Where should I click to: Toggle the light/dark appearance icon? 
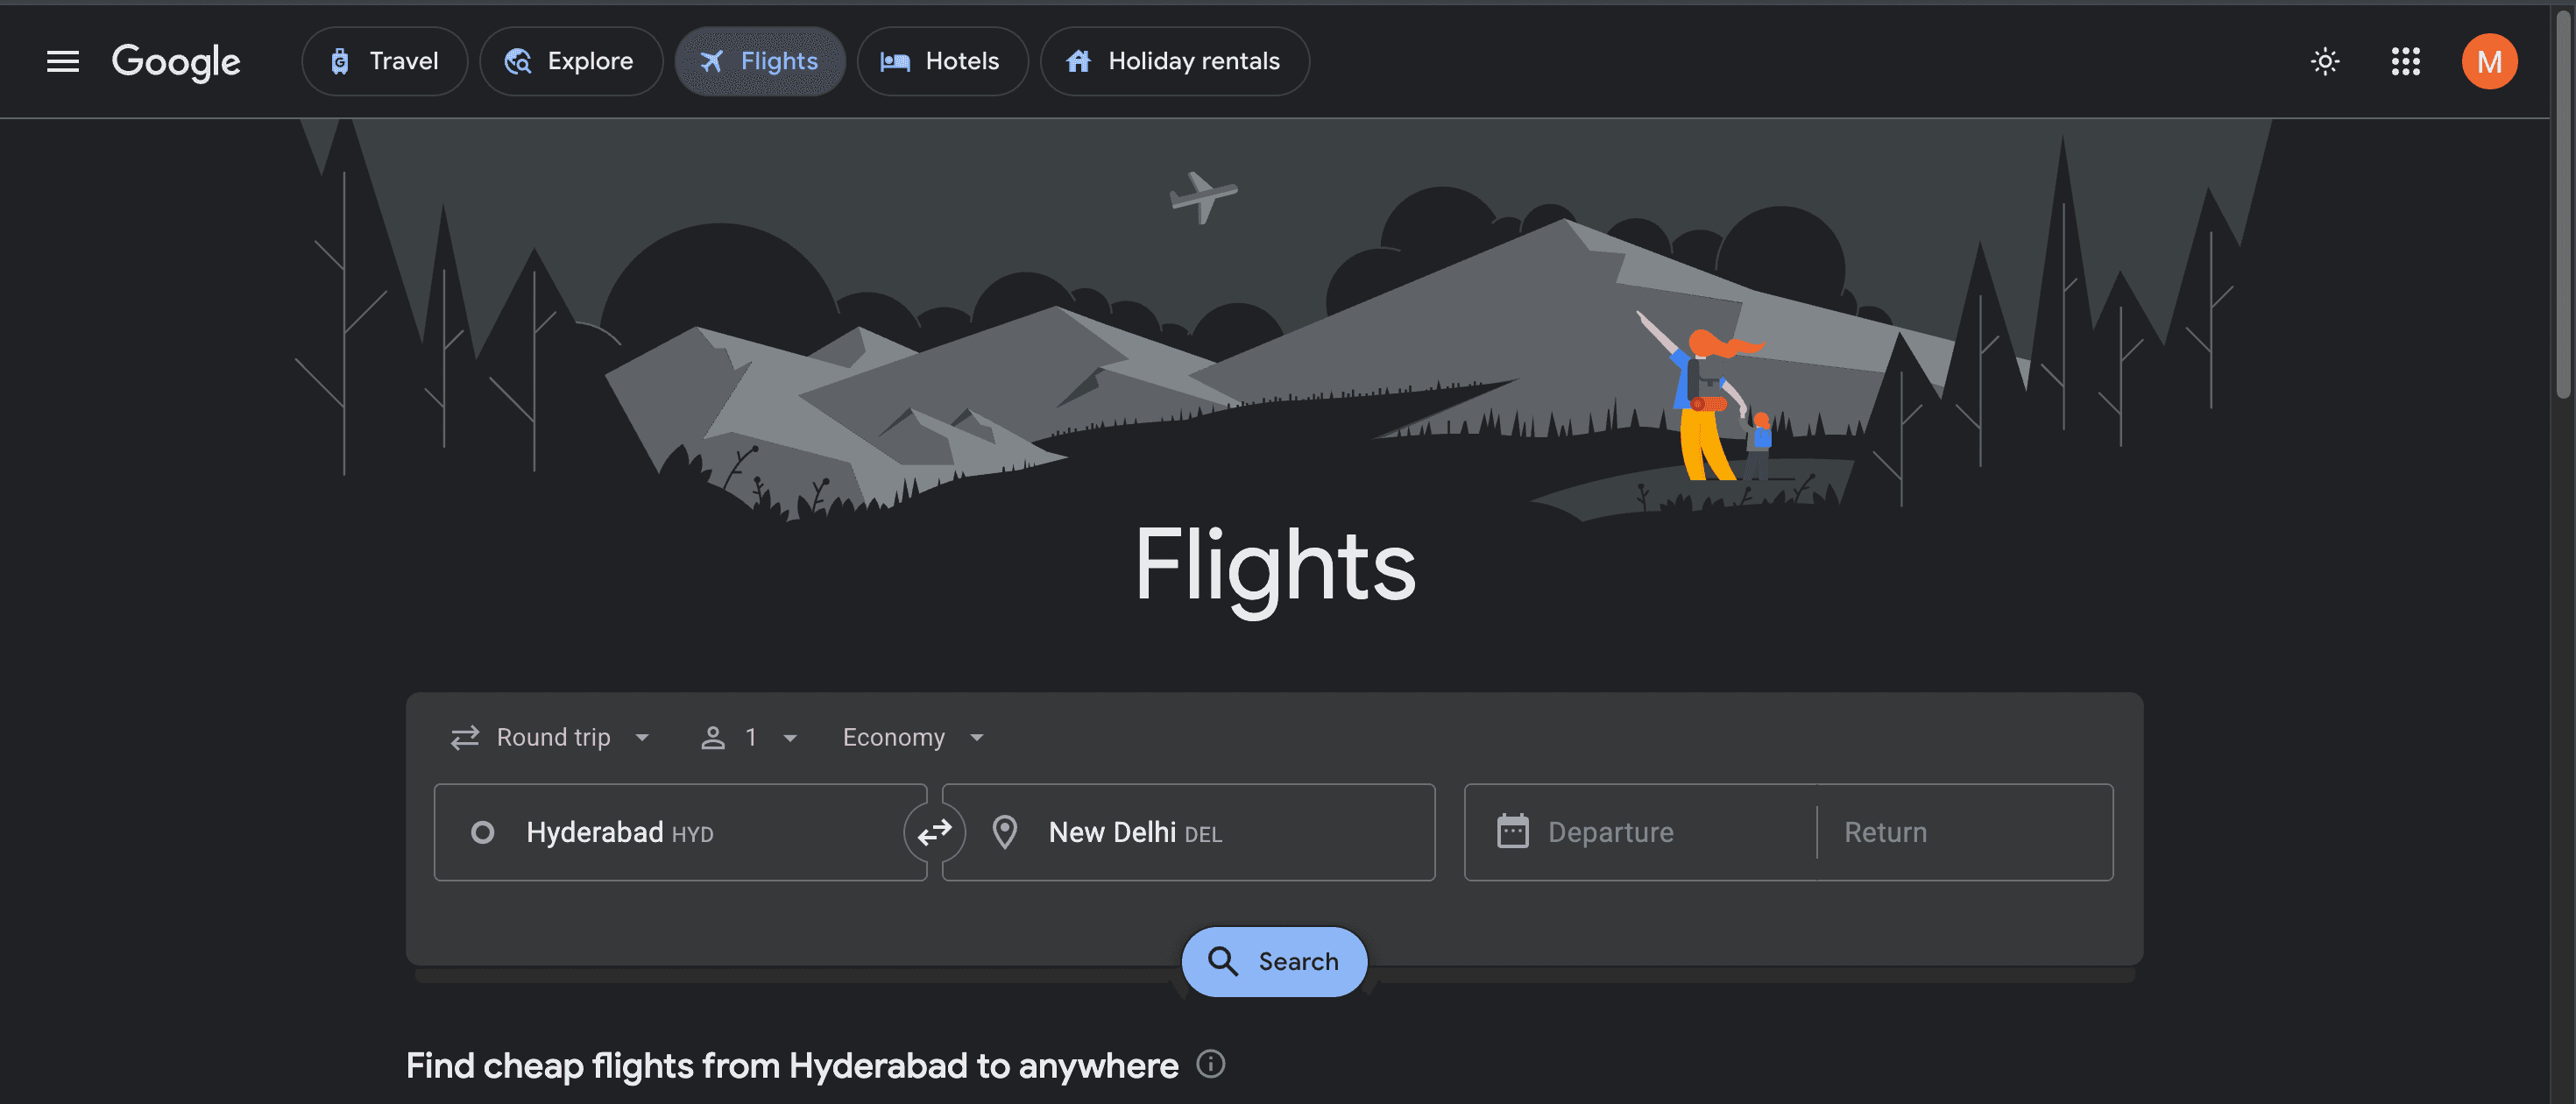(2324, 61)
